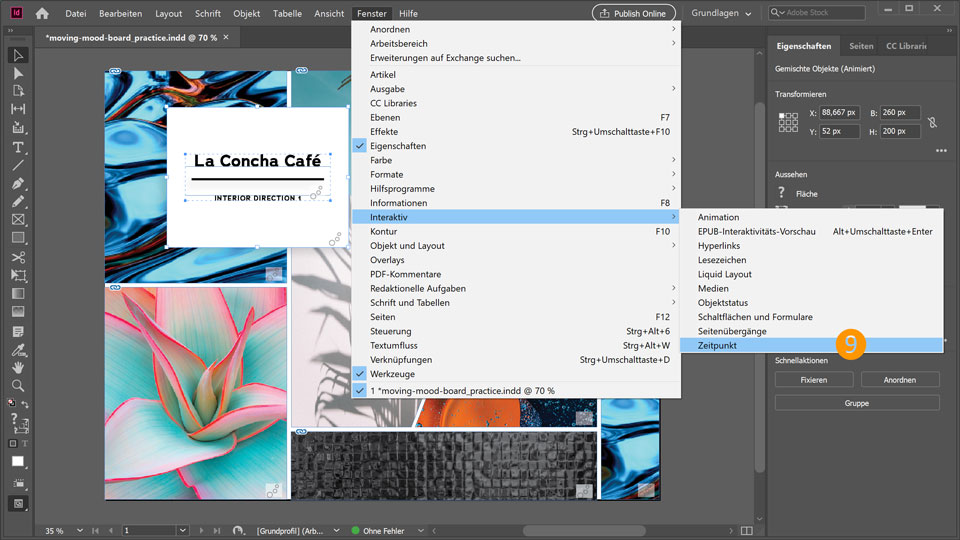Select the Hand tool

coord(18,367)
